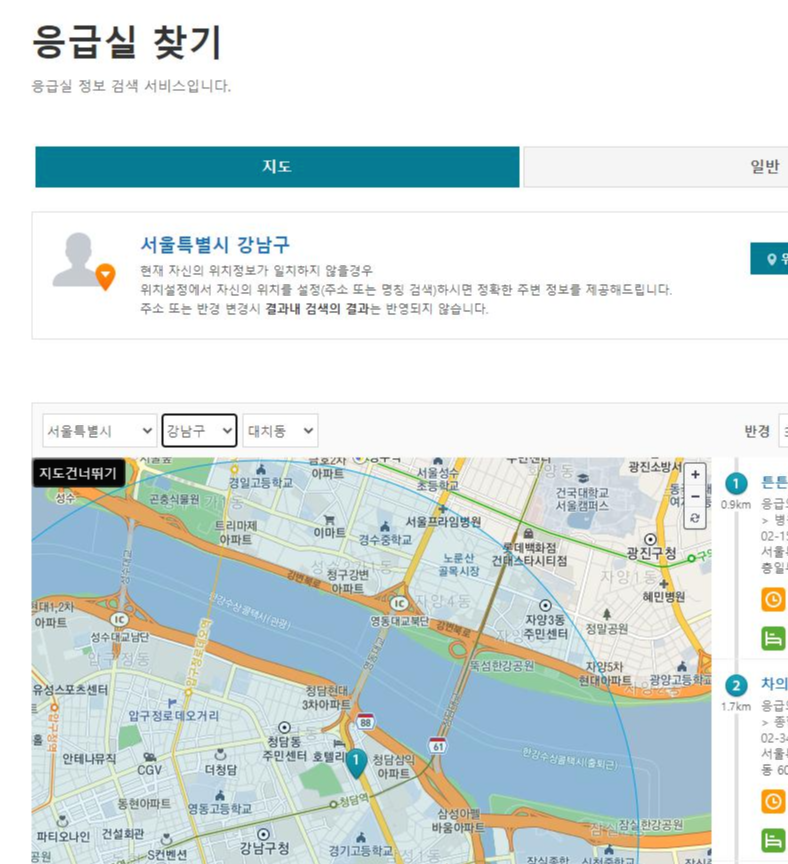Click the 0.9km distance text
Viewport: 788px width, 864px height.
coord(736,504)
